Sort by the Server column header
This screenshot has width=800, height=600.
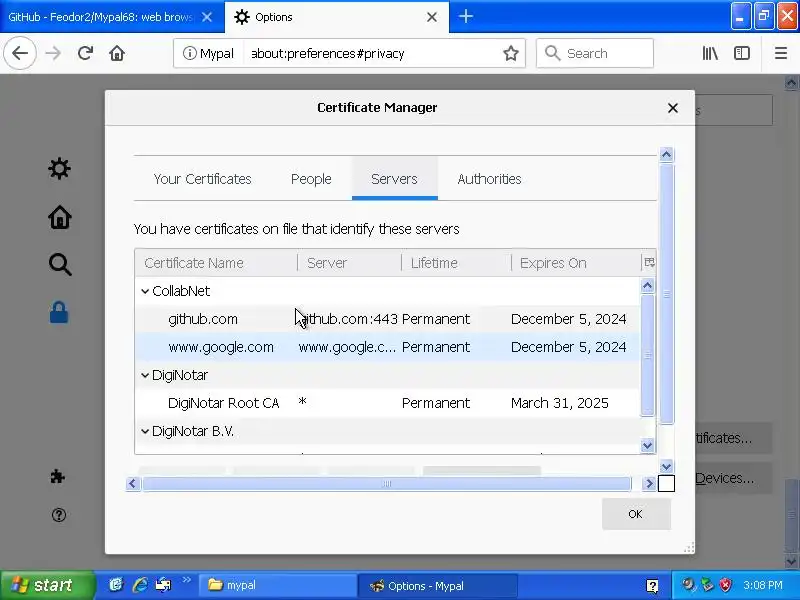[x=349, y=263]
